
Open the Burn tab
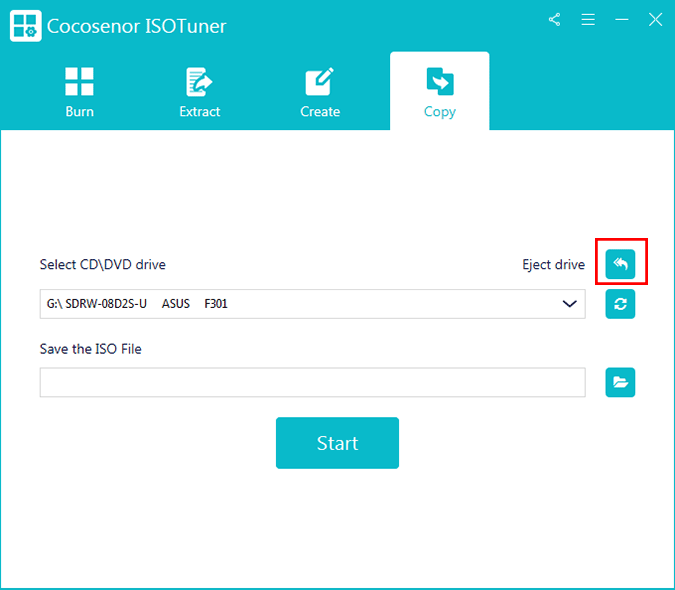[79, 92]
